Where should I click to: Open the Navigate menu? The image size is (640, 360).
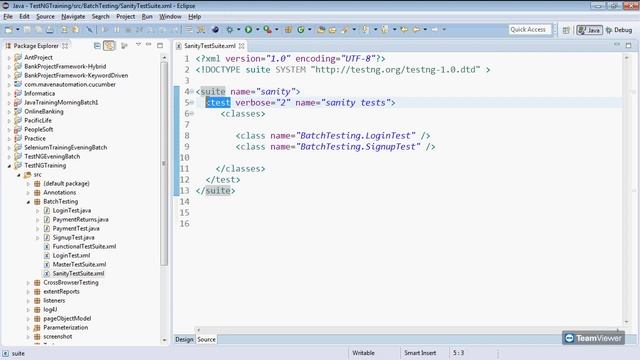pos(73,17)
